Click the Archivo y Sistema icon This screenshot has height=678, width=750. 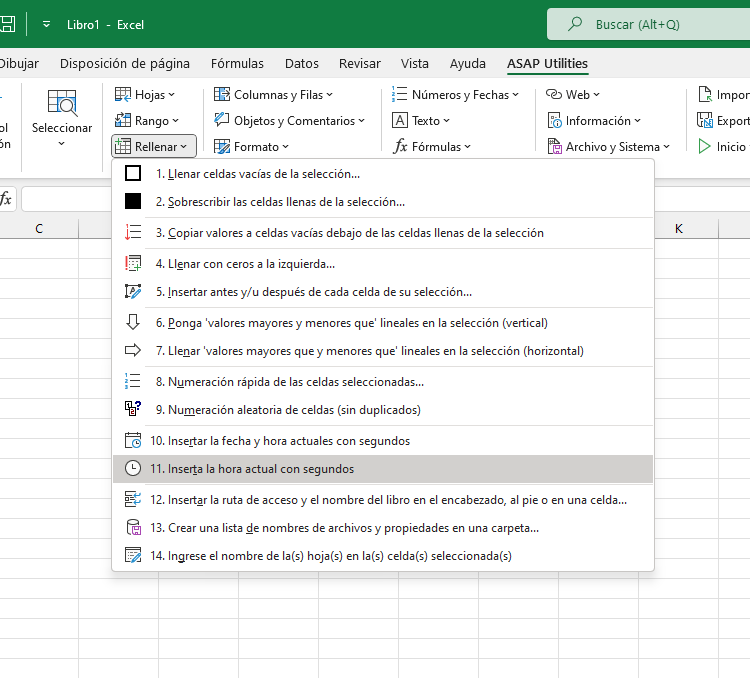[554, 146]
